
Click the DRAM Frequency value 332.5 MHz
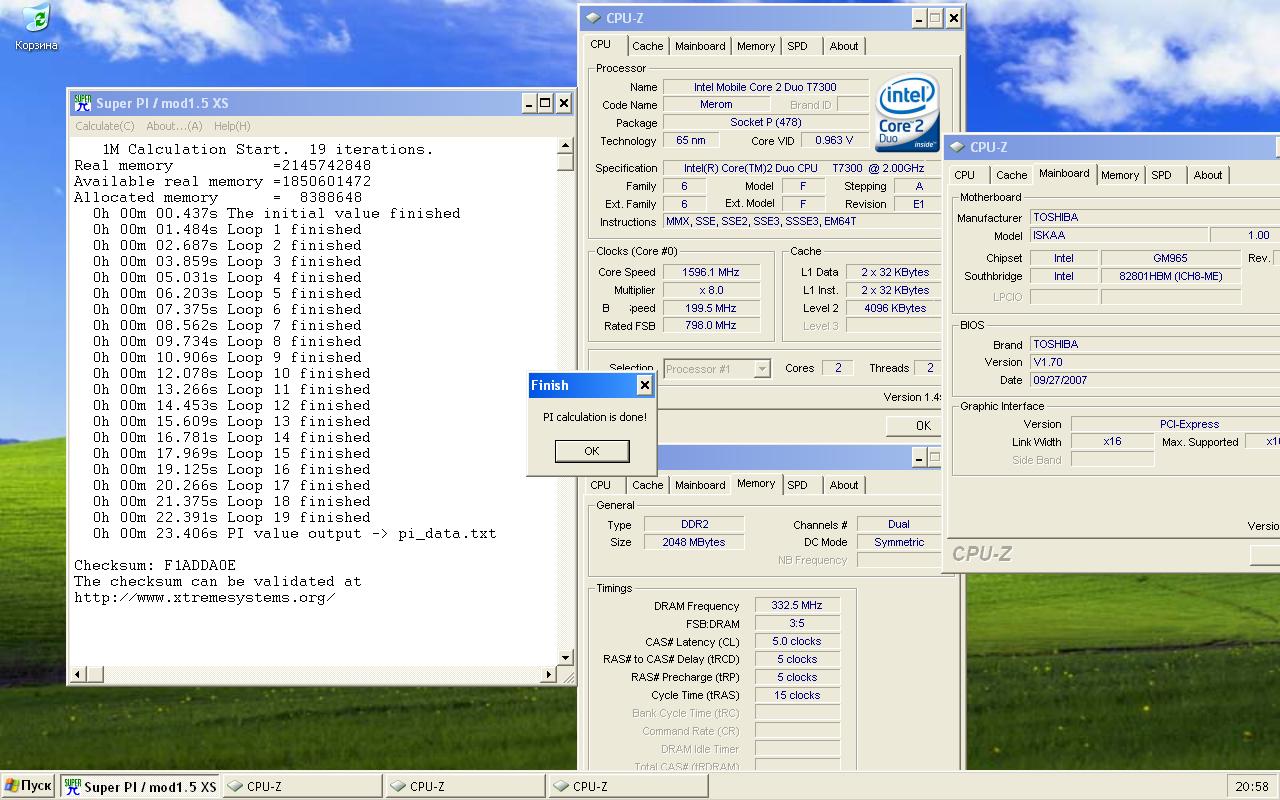(x=797, y=606)
